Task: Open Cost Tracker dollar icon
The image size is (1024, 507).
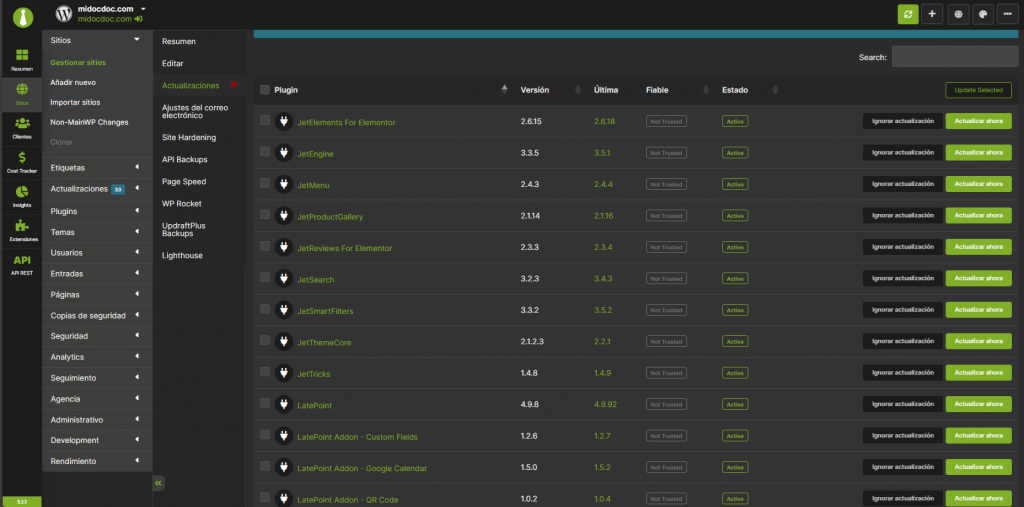Action: (22, 161)
